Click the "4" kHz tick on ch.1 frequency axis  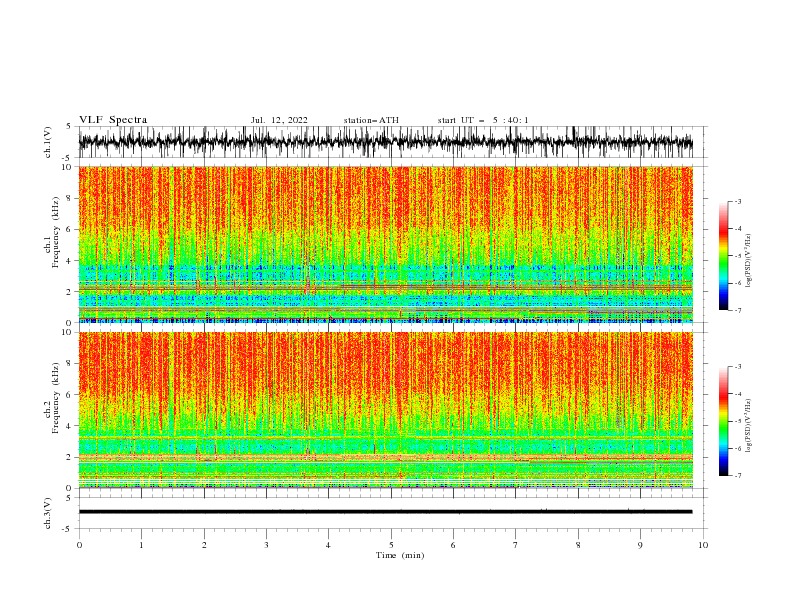[x=70, y=261]
